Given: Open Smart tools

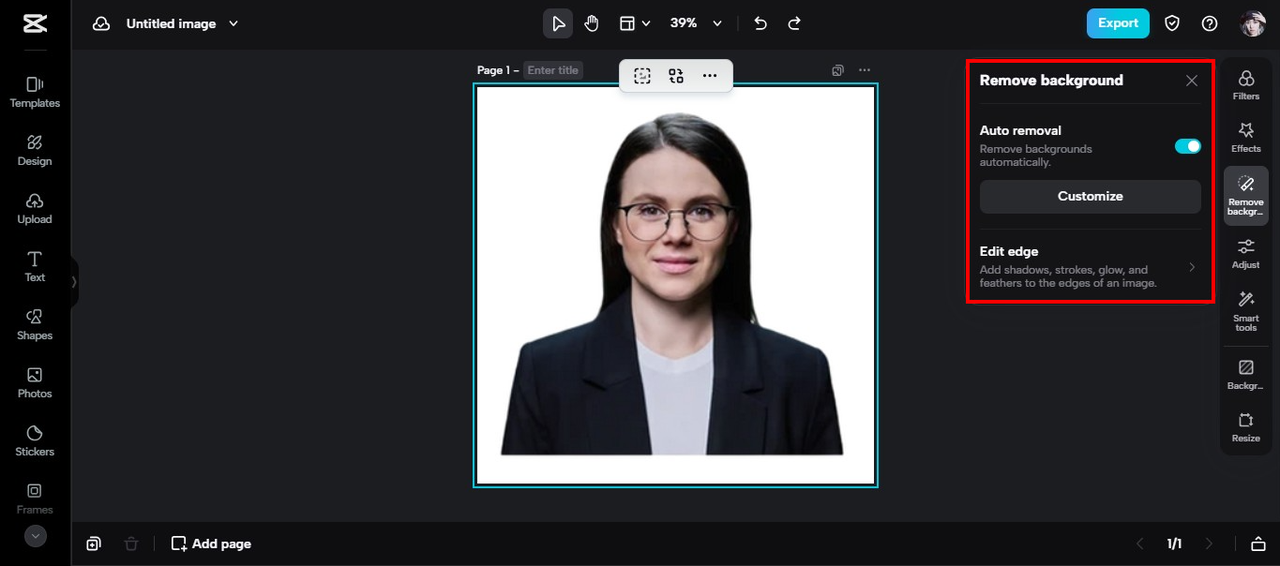Looking at the screenshot, I should (1246, 311).
